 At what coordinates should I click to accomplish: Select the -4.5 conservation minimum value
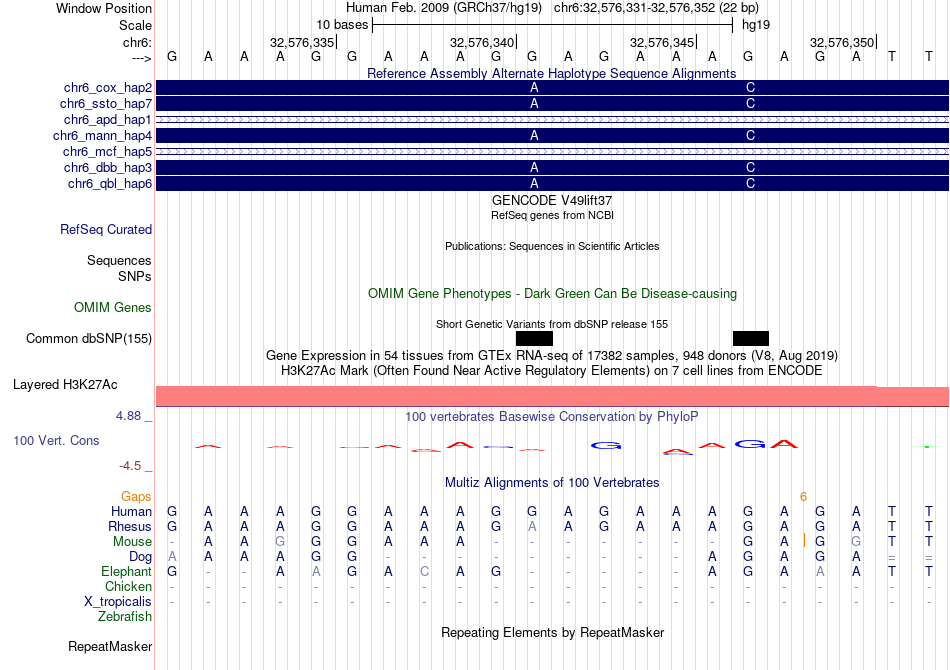130,466
